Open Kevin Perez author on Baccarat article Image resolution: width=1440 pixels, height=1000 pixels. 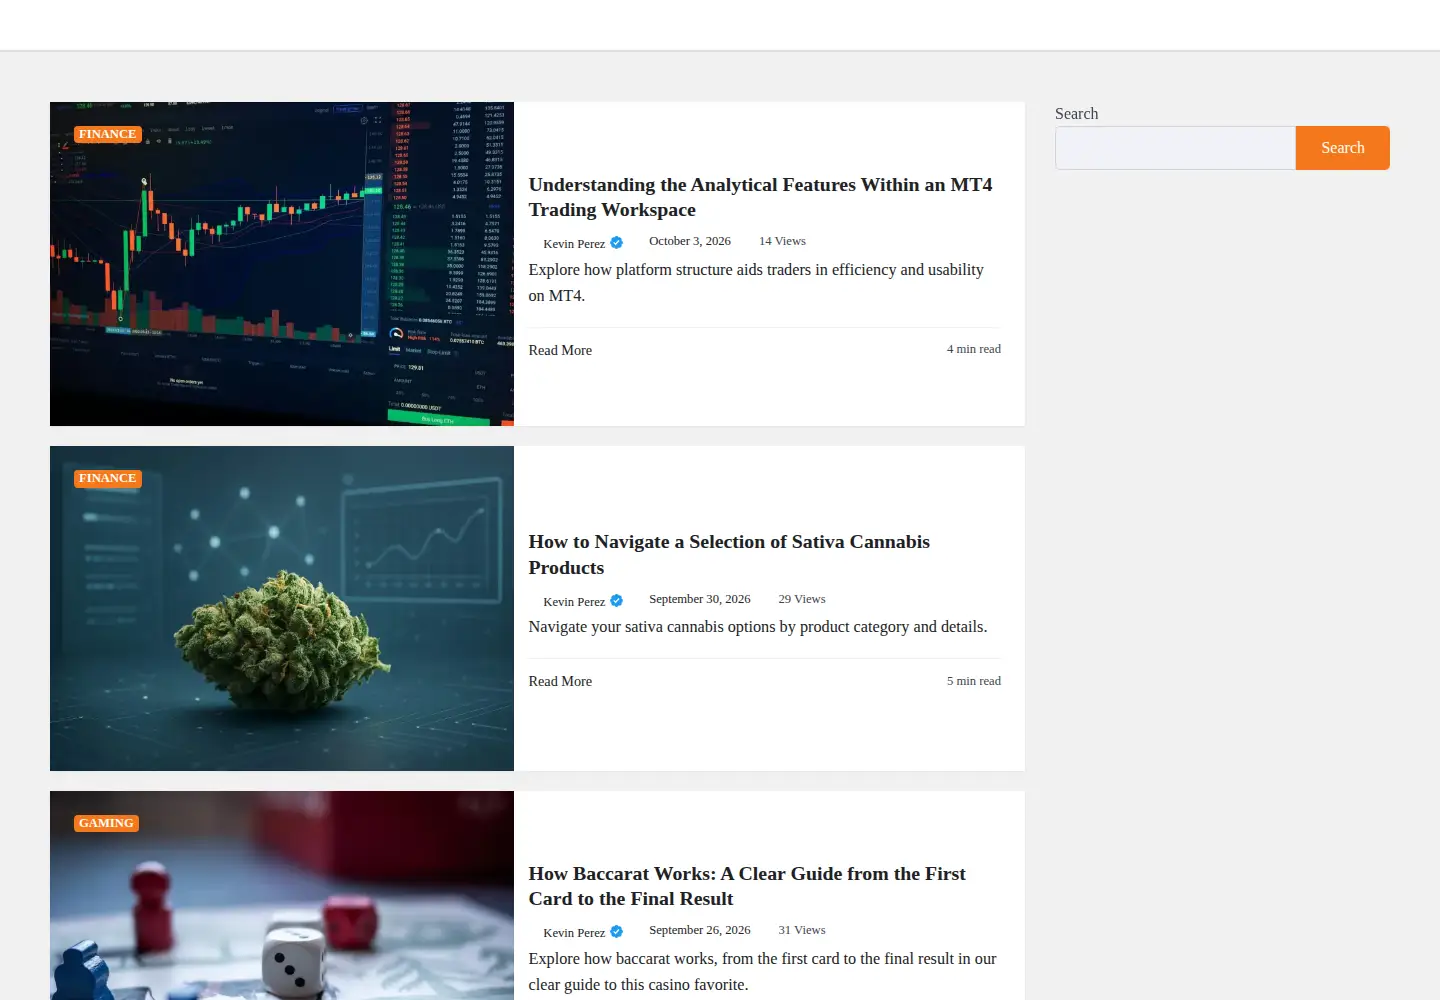click(x=574, y=932)
